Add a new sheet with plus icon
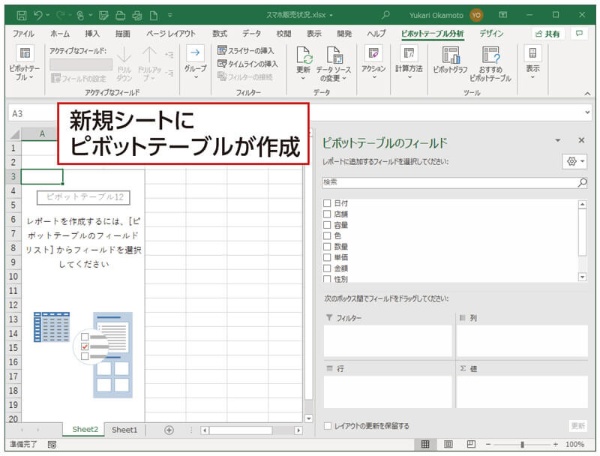Image resolution: width=600 pixels, height=456 pixels. (169, 429)
